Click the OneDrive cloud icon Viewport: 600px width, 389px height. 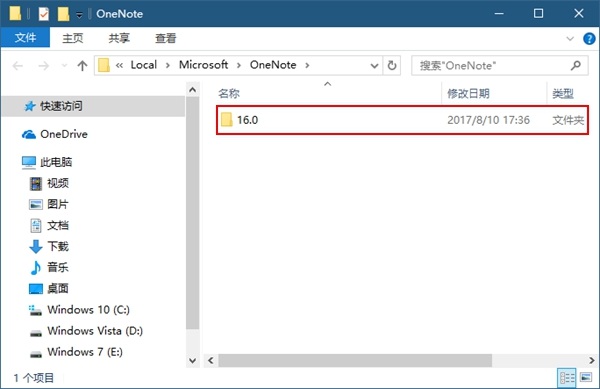(29, 135)
